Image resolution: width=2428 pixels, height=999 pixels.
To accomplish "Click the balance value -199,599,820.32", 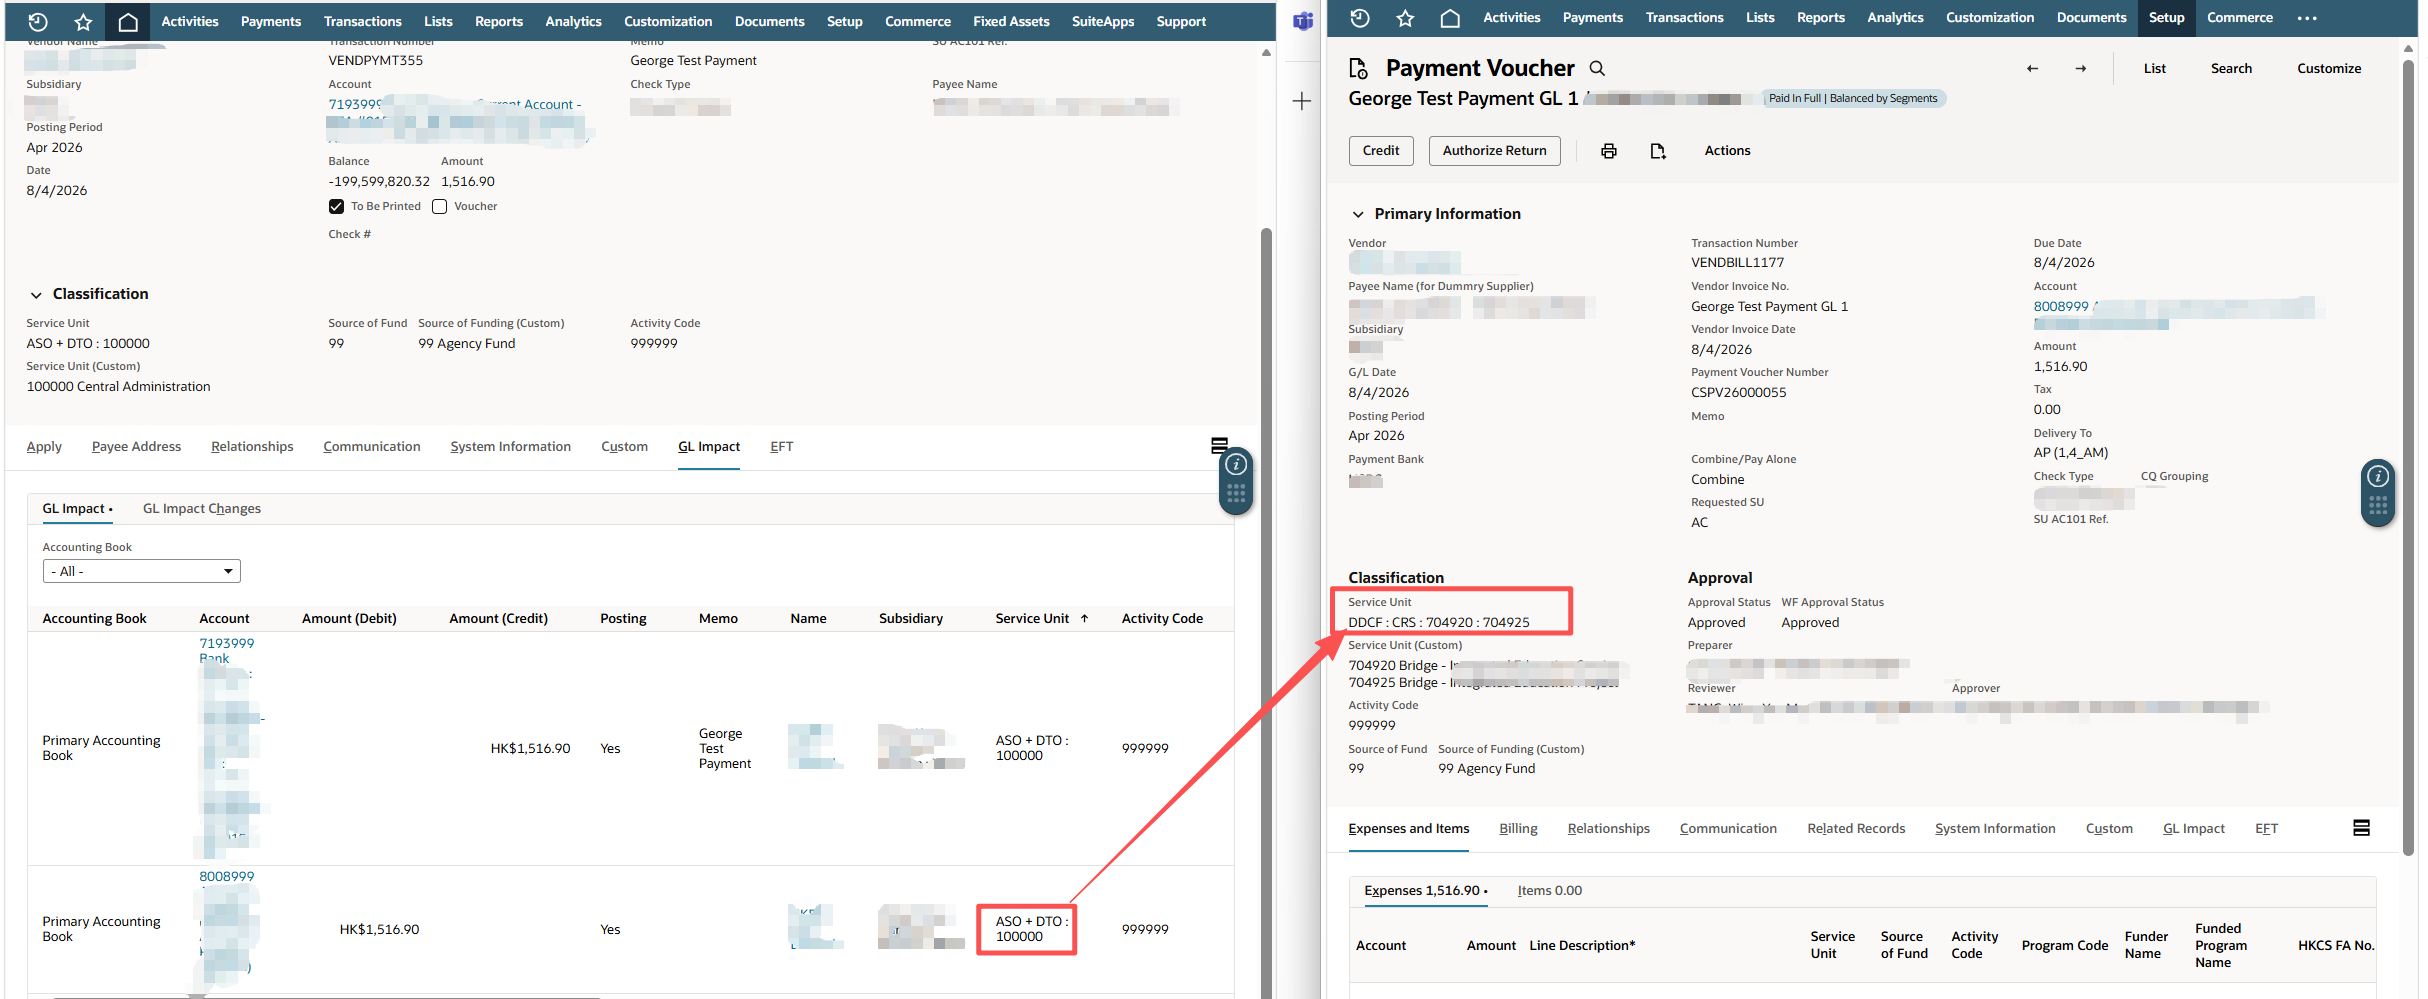I will coord(379,182).
